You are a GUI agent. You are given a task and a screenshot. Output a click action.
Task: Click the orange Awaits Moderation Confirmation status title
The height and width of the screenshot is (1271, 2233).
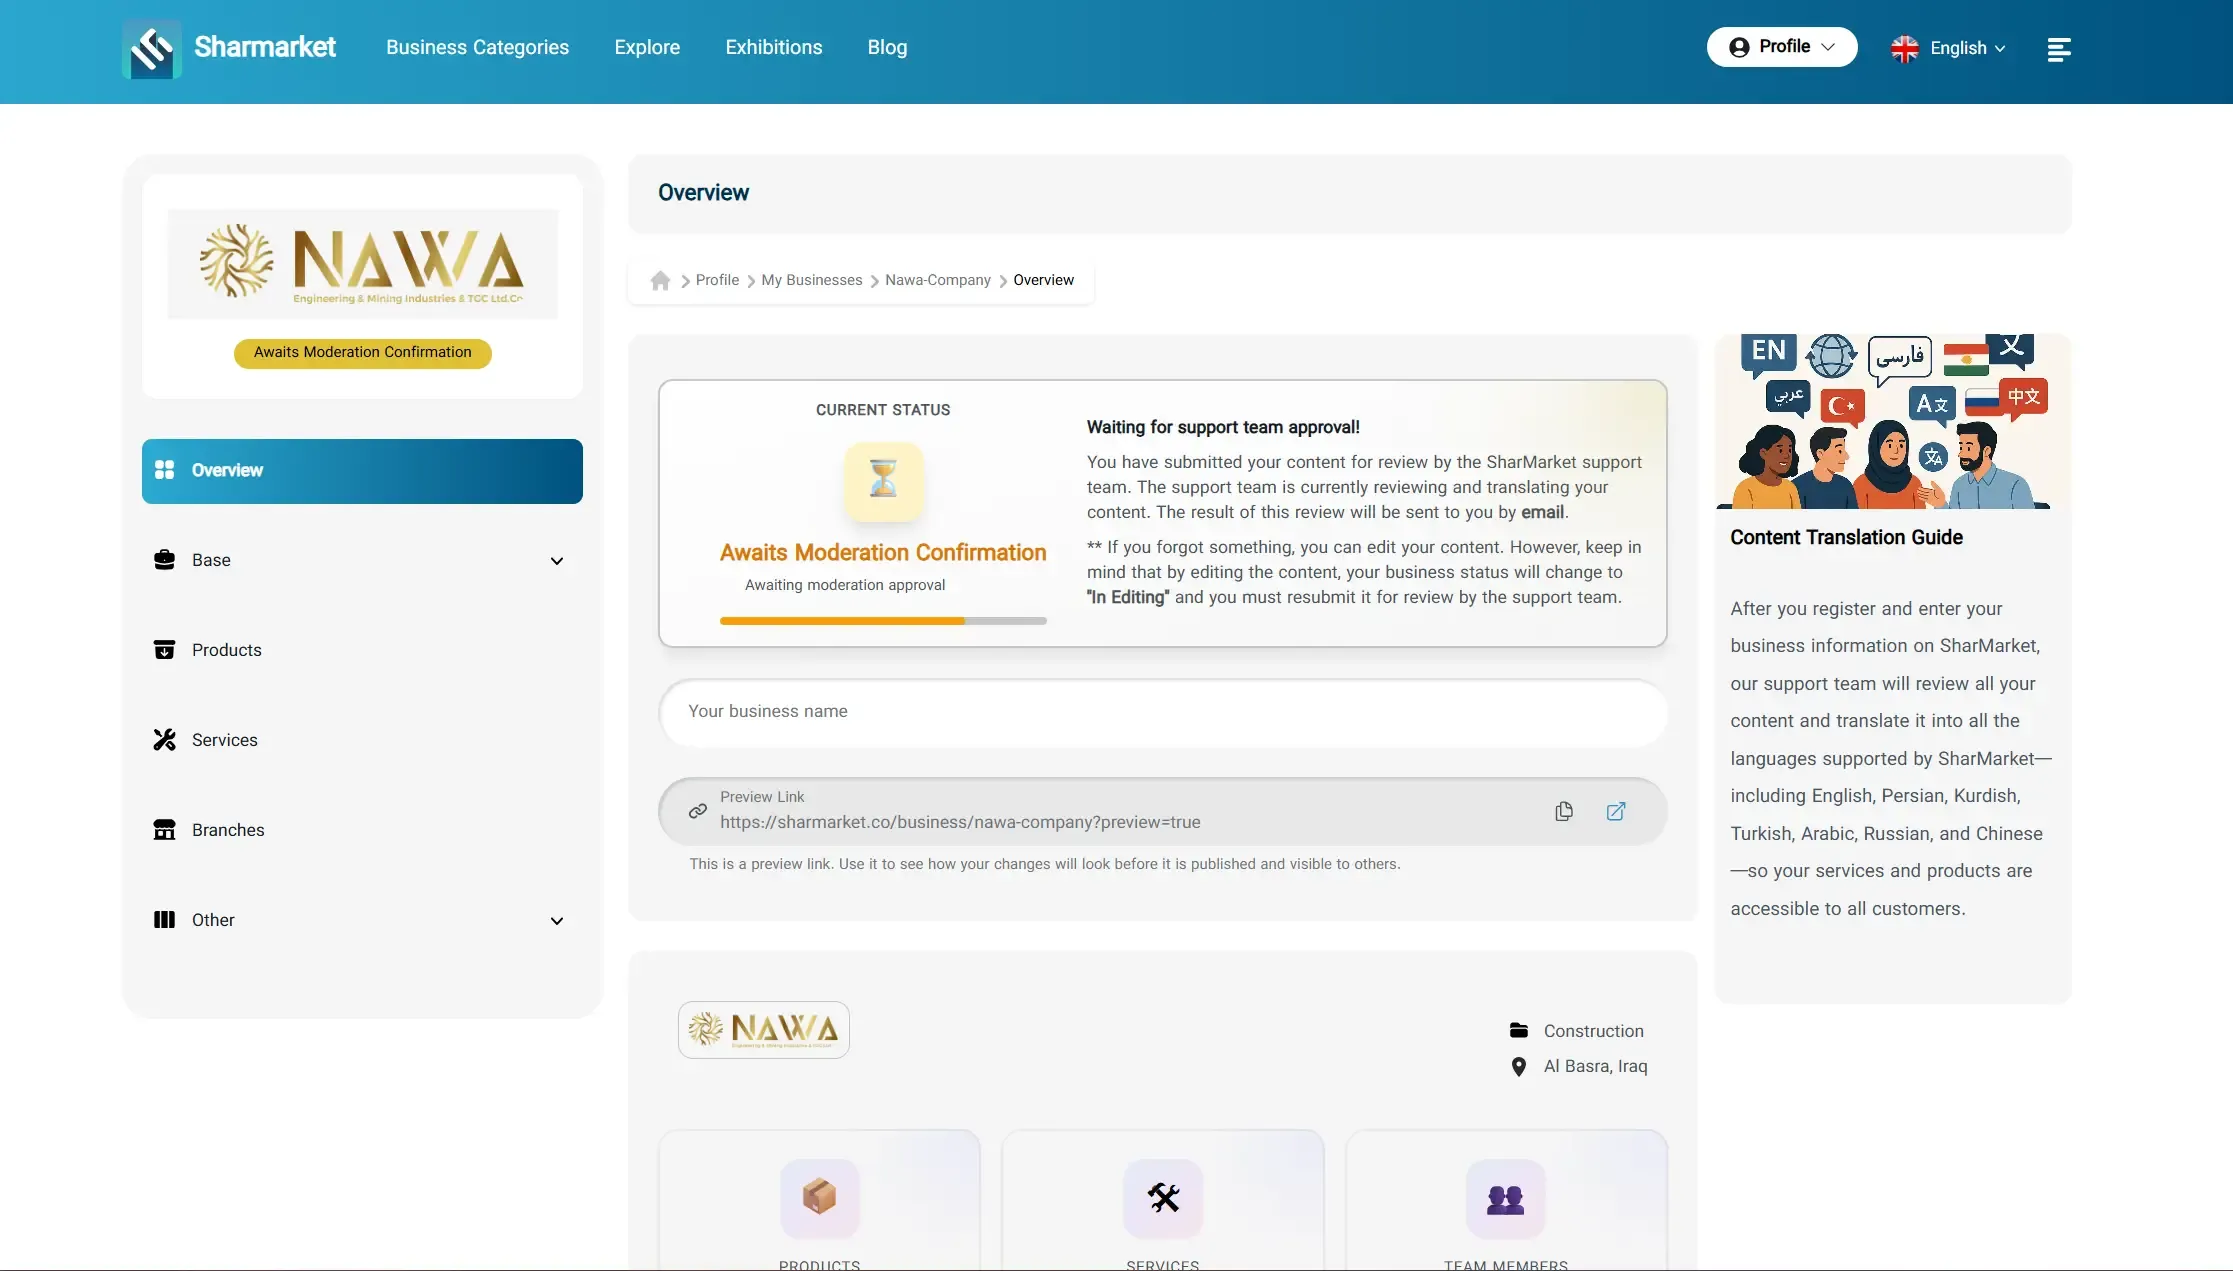pyautogui.click(x=883, y=553)
